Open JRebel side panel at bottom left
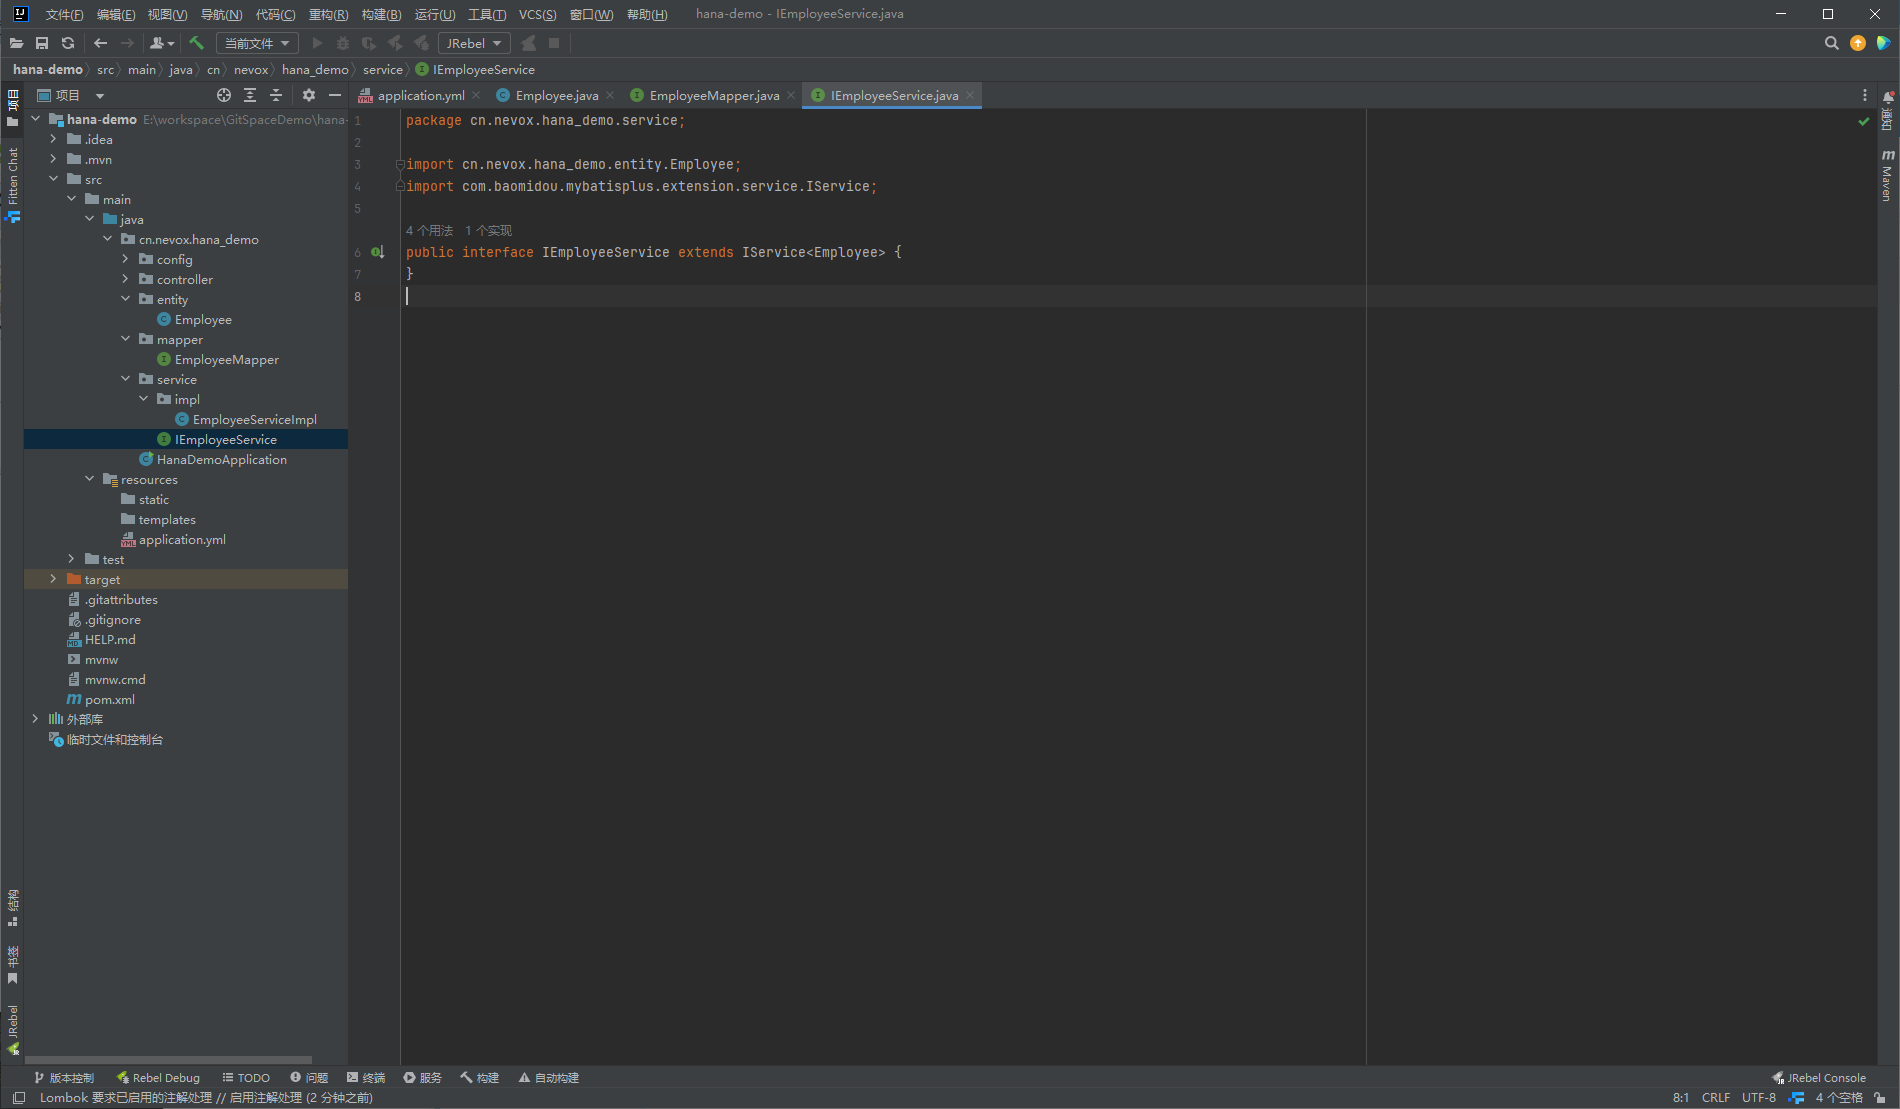 [x=12, y=1030]
